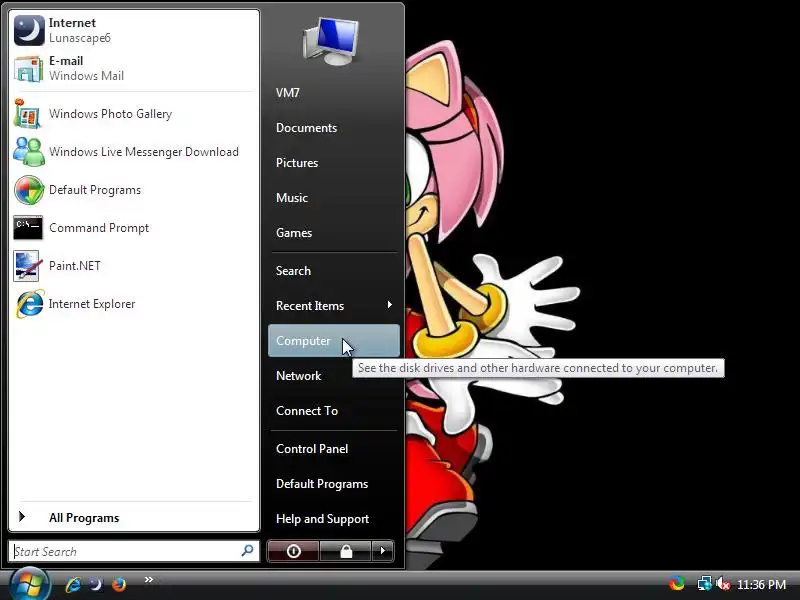Lock the computer with padlock button
Image resolution: width=800 pixels, height=600 pixels.
[x=346, y=551]
